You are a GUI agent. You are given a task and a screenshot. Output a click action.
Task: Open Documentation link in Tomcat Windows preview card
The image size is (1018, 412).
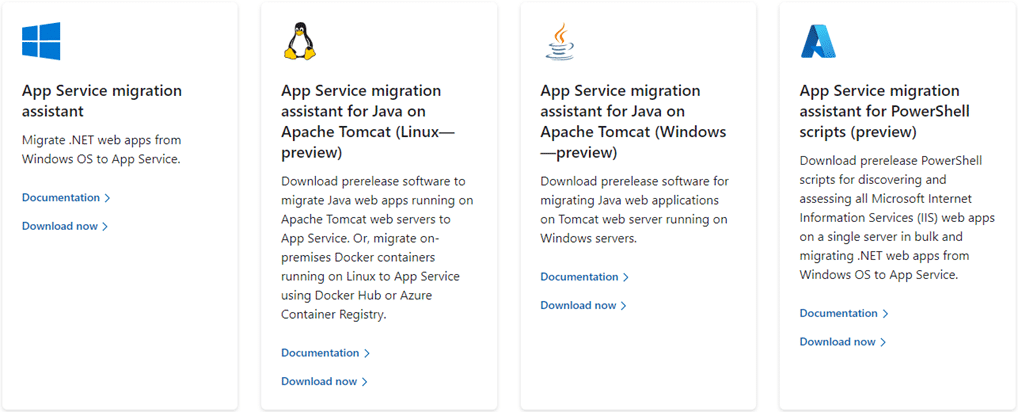coord(584,277)
